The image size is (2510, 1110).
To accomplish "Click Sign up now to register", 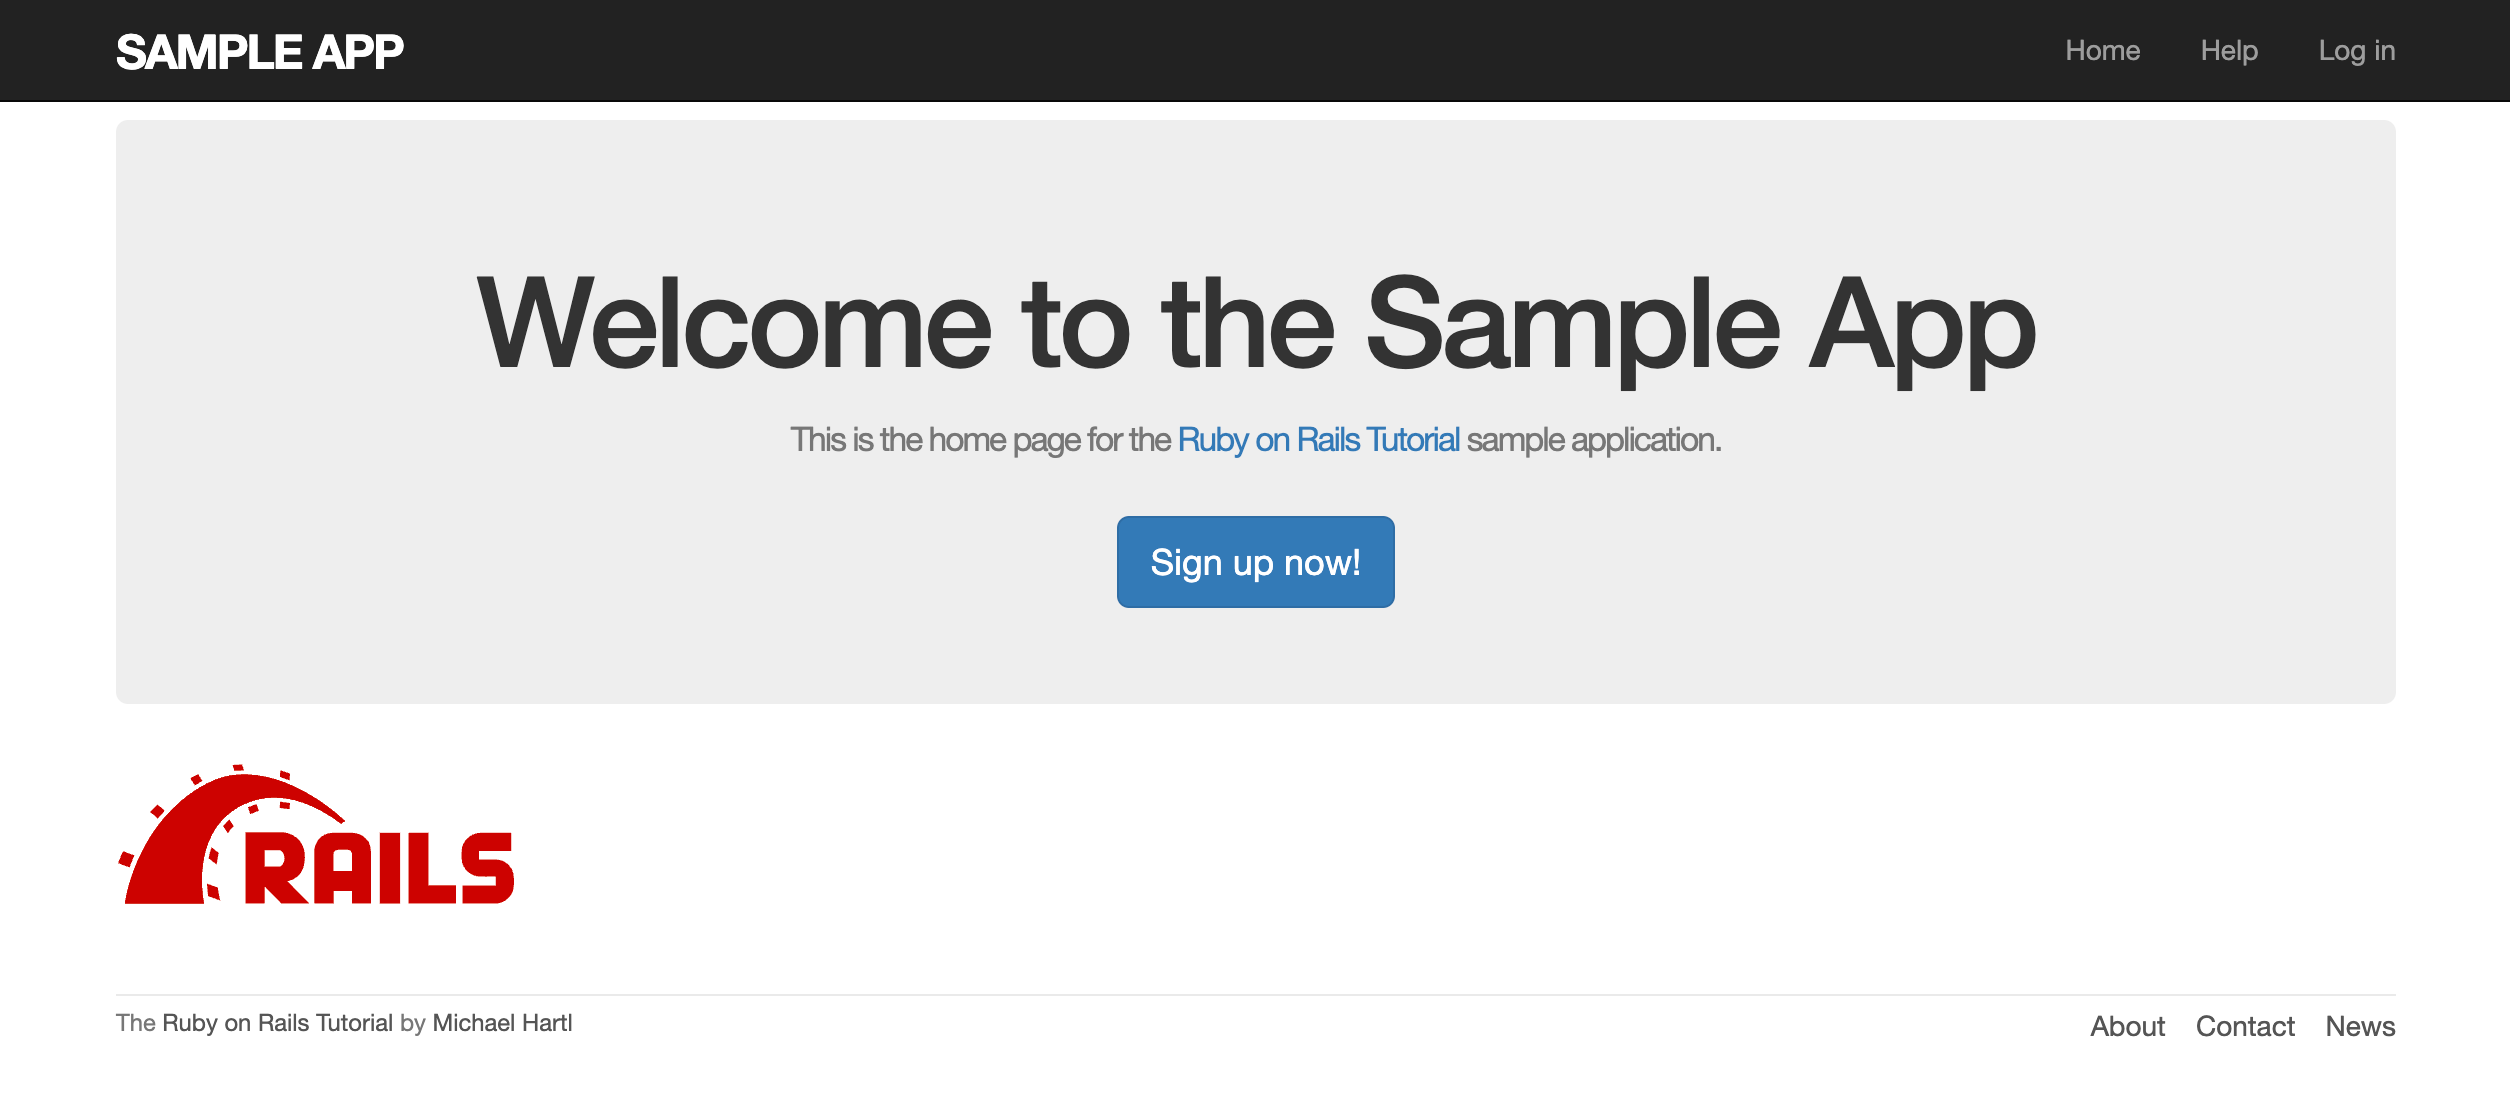I will tap(1255, 562).
